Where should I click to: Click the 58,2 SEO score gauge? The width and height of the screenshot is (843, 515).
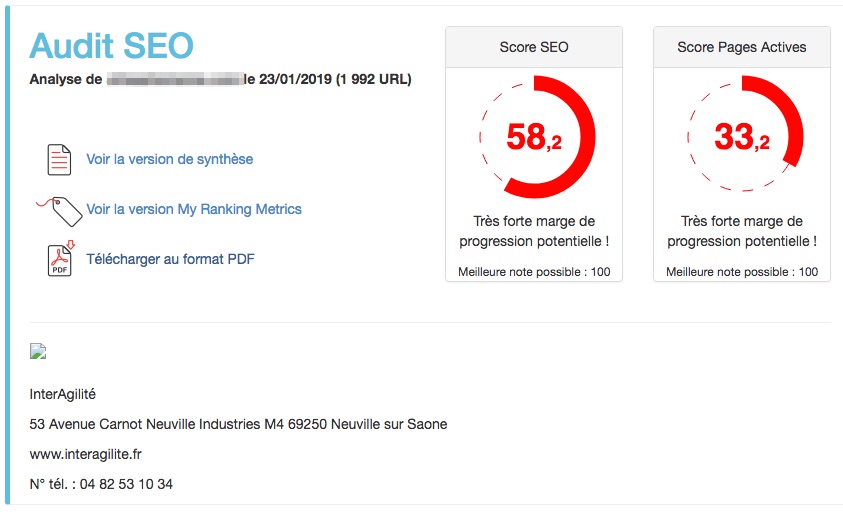click(x=535, y=137)
